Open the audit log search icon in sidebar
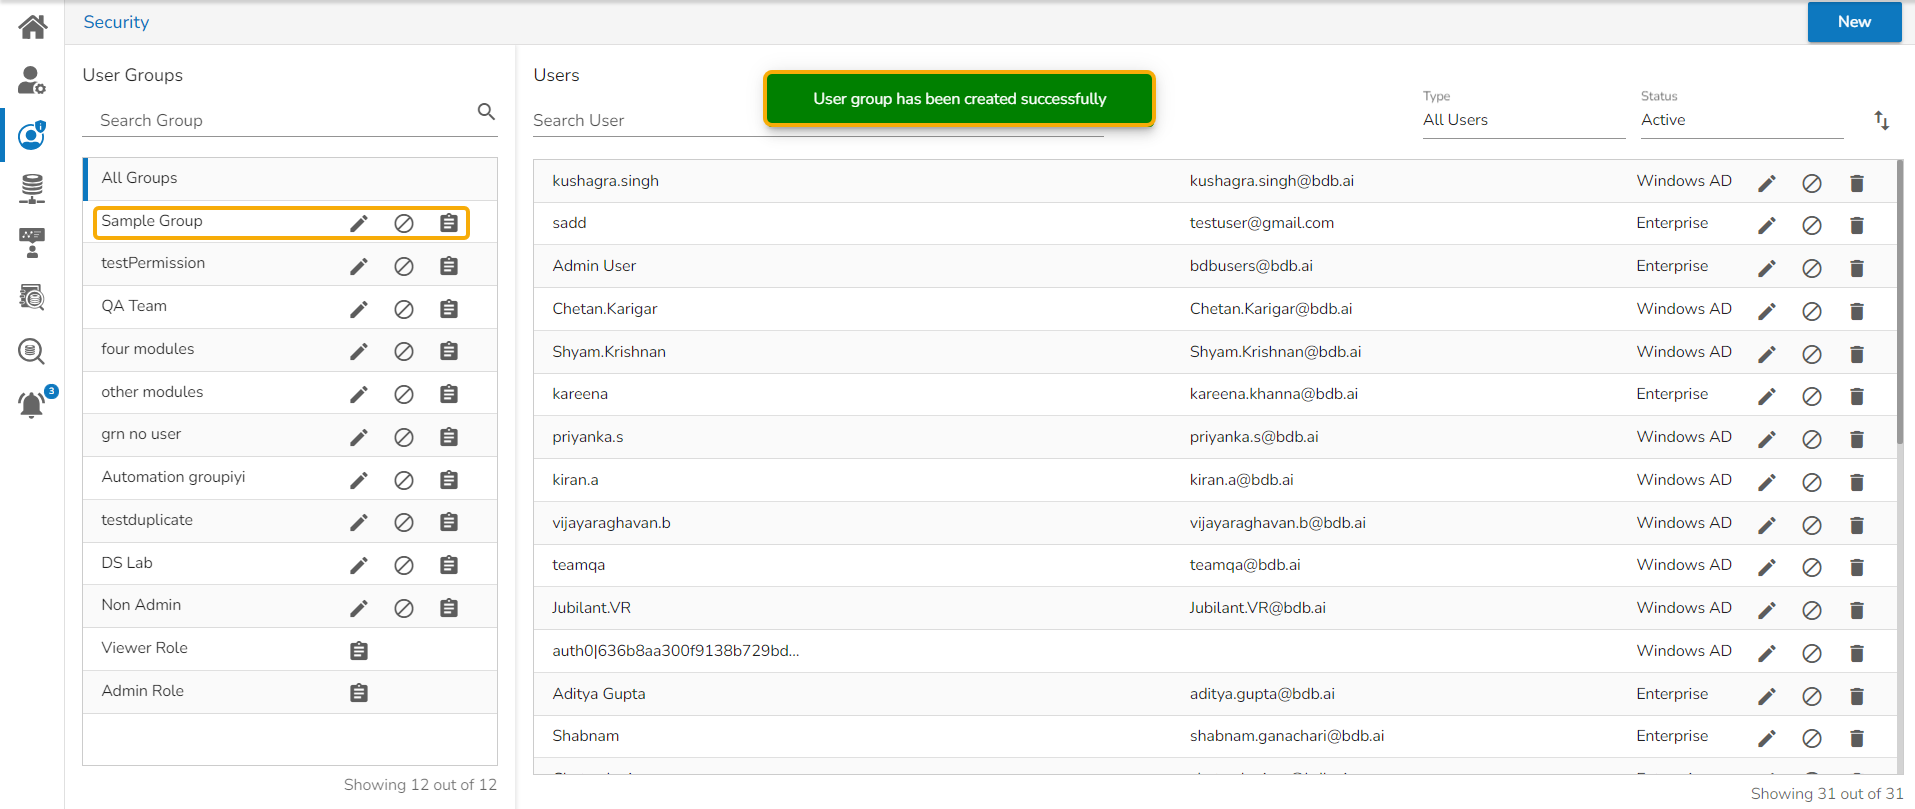This screenshot has width=1915, height=809. [32, 297]
